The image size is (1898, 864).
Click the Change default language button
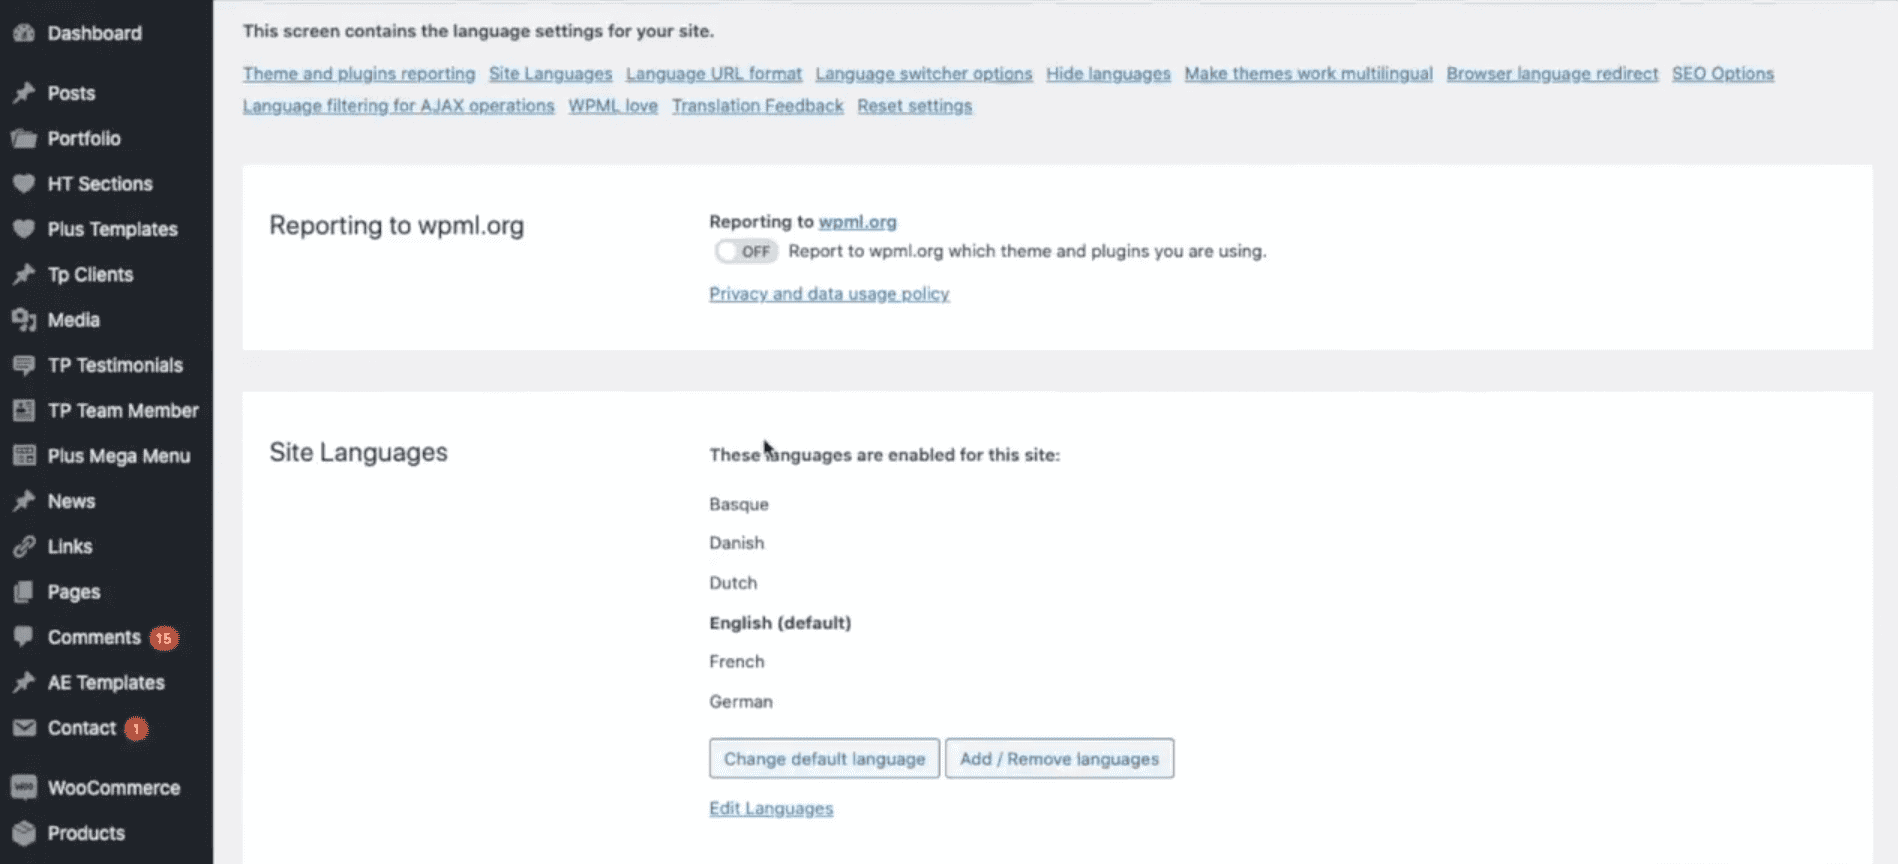tap(823, 758)
